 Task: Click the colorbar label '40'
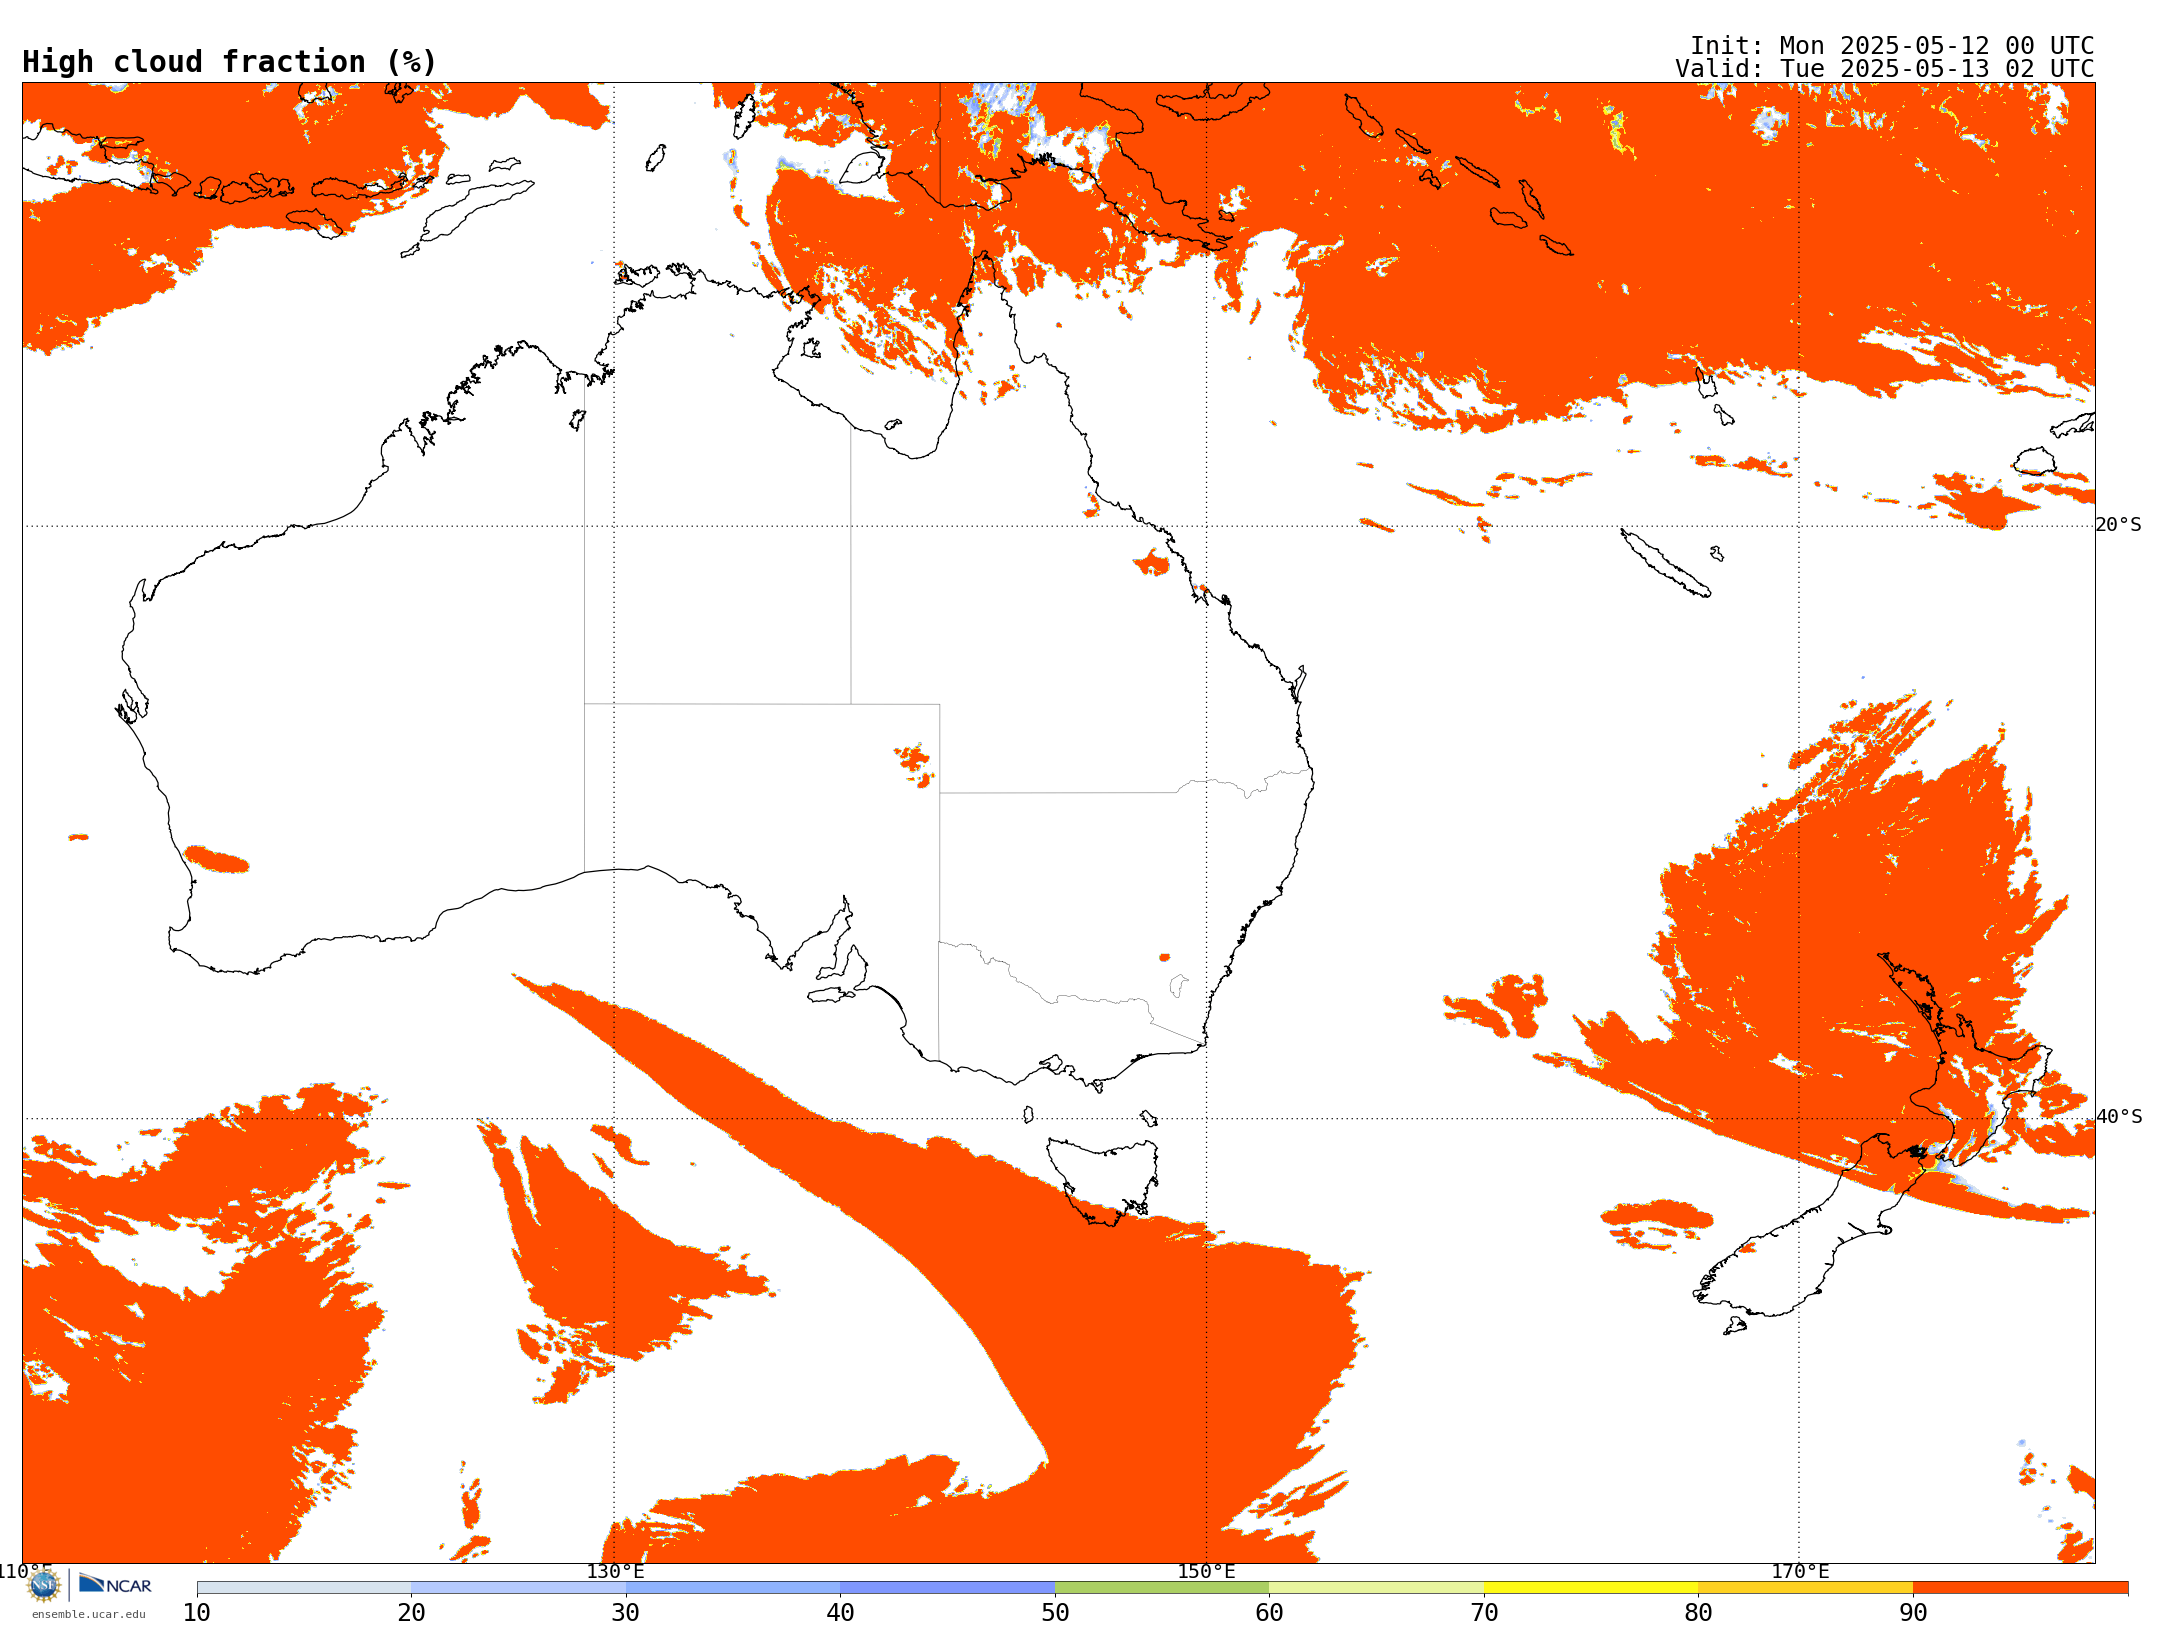(840, 1613)
